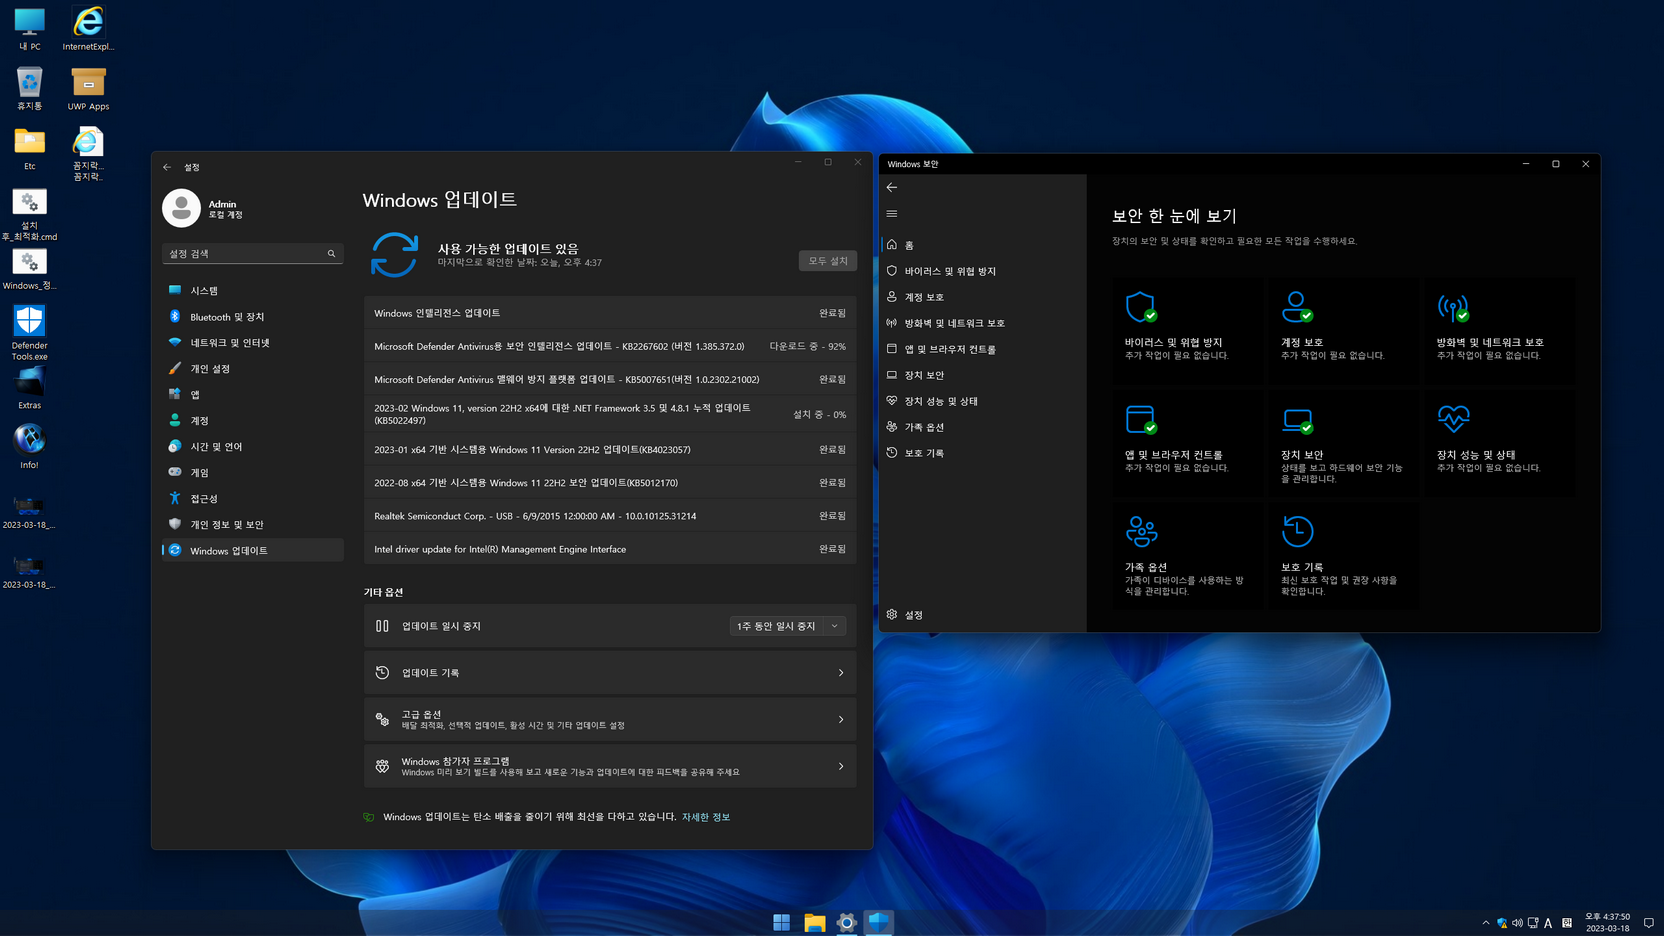Screen dimensions: 1664x936
Task: Switch to Settings gear on taskbar
Action: pyautogui.click(x=847, y=922)
